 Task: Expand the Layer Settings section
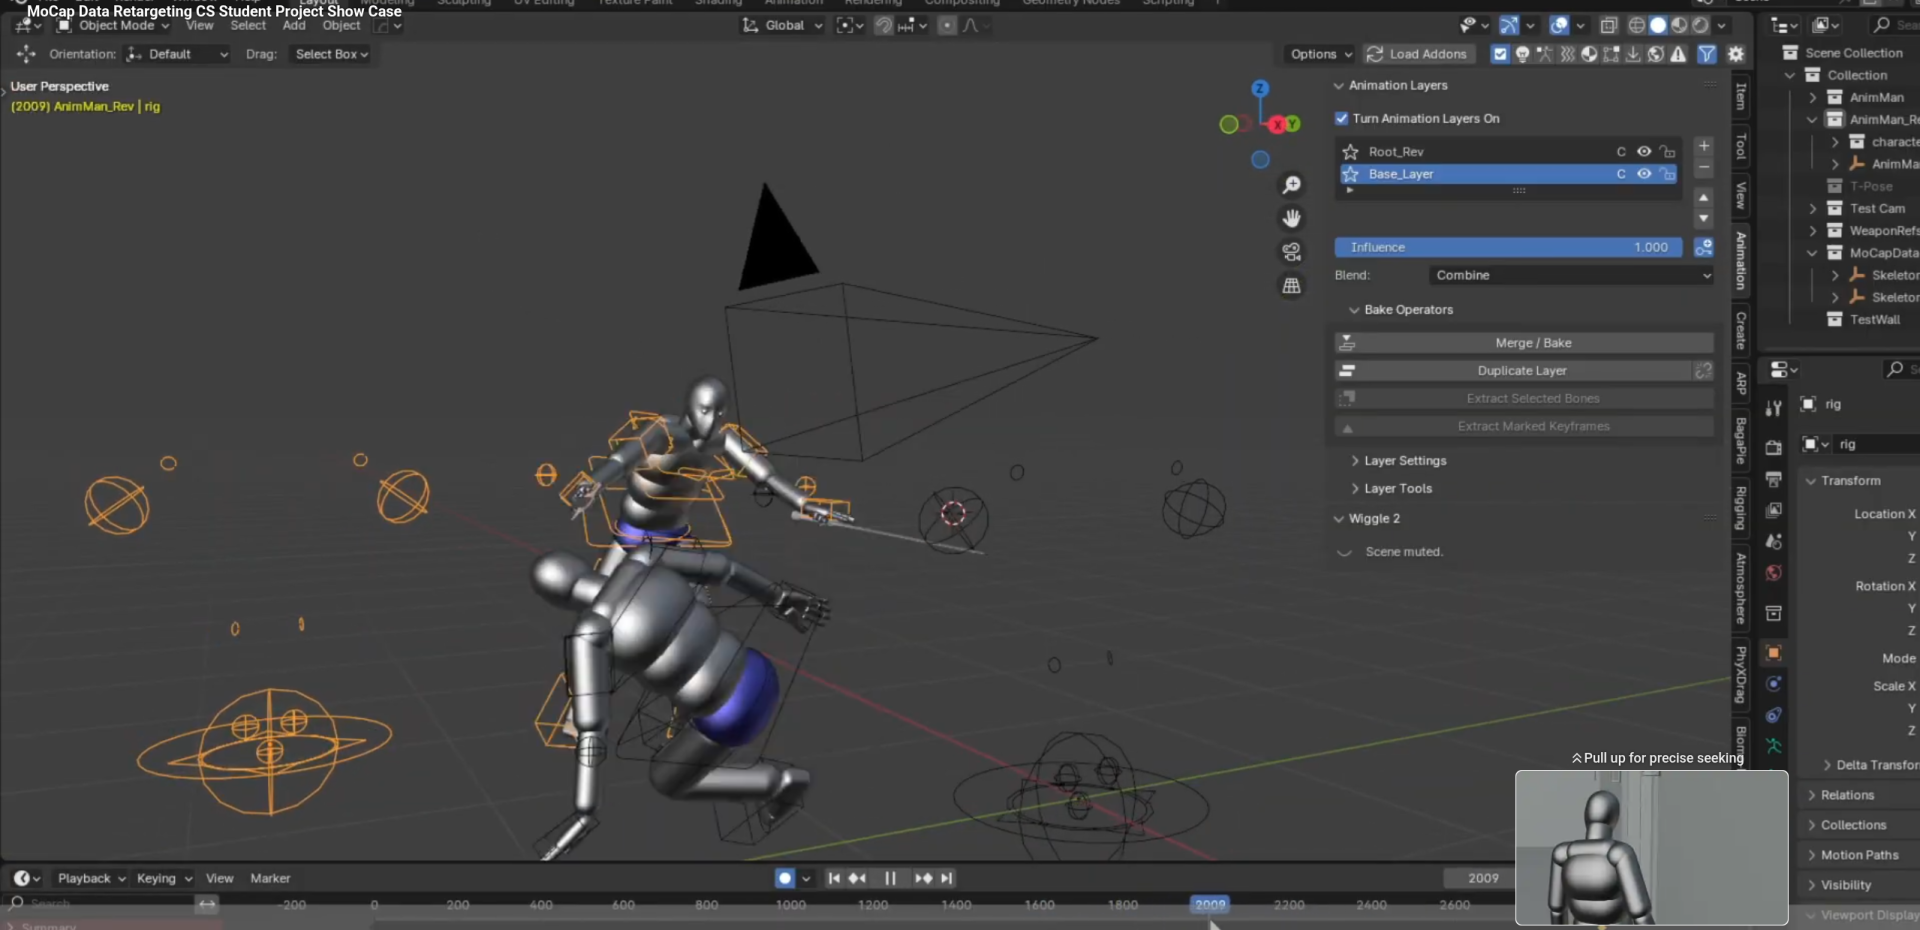coord(1404,461)
